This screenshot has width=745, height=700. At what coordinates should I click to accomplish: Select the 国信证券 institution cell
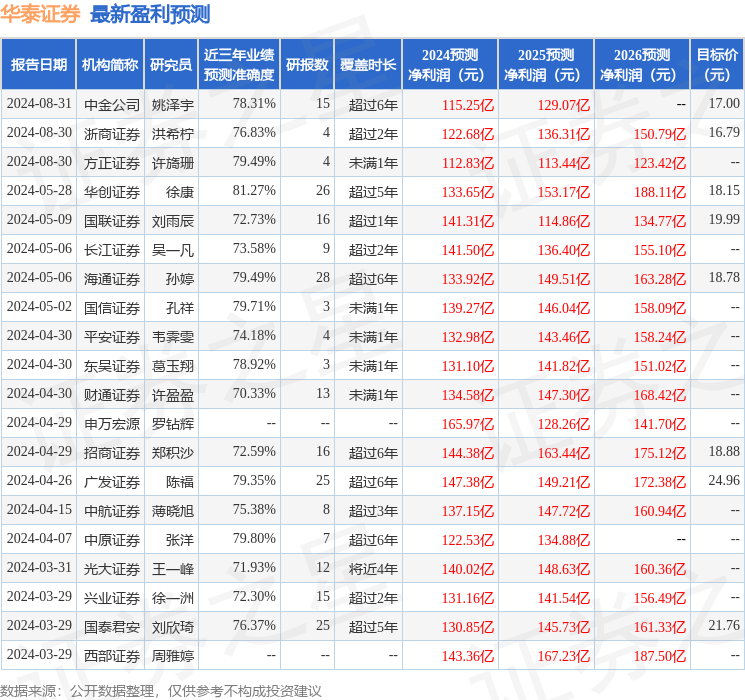[x=112, y=308]
